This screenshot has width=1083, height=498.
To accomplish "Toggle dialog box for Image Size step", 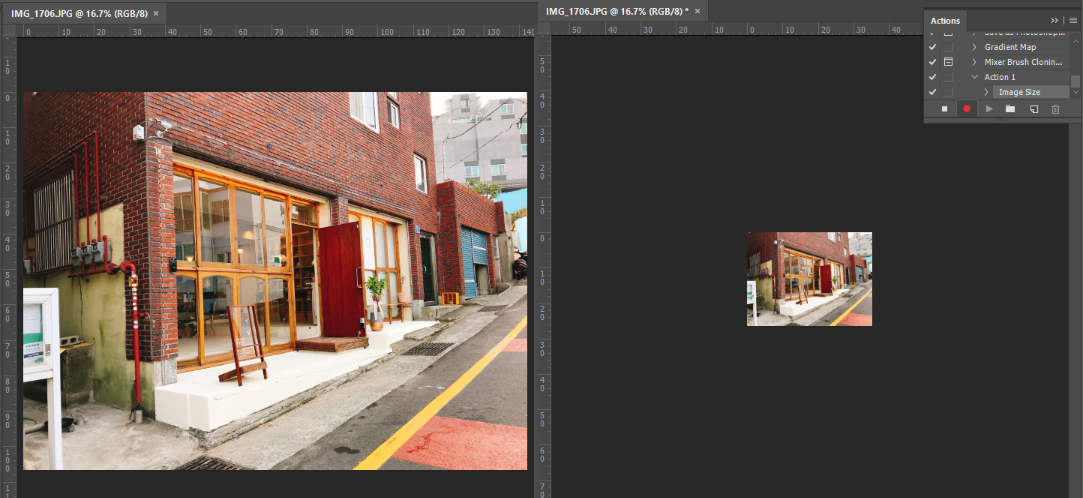I will [x=948, y=92].
